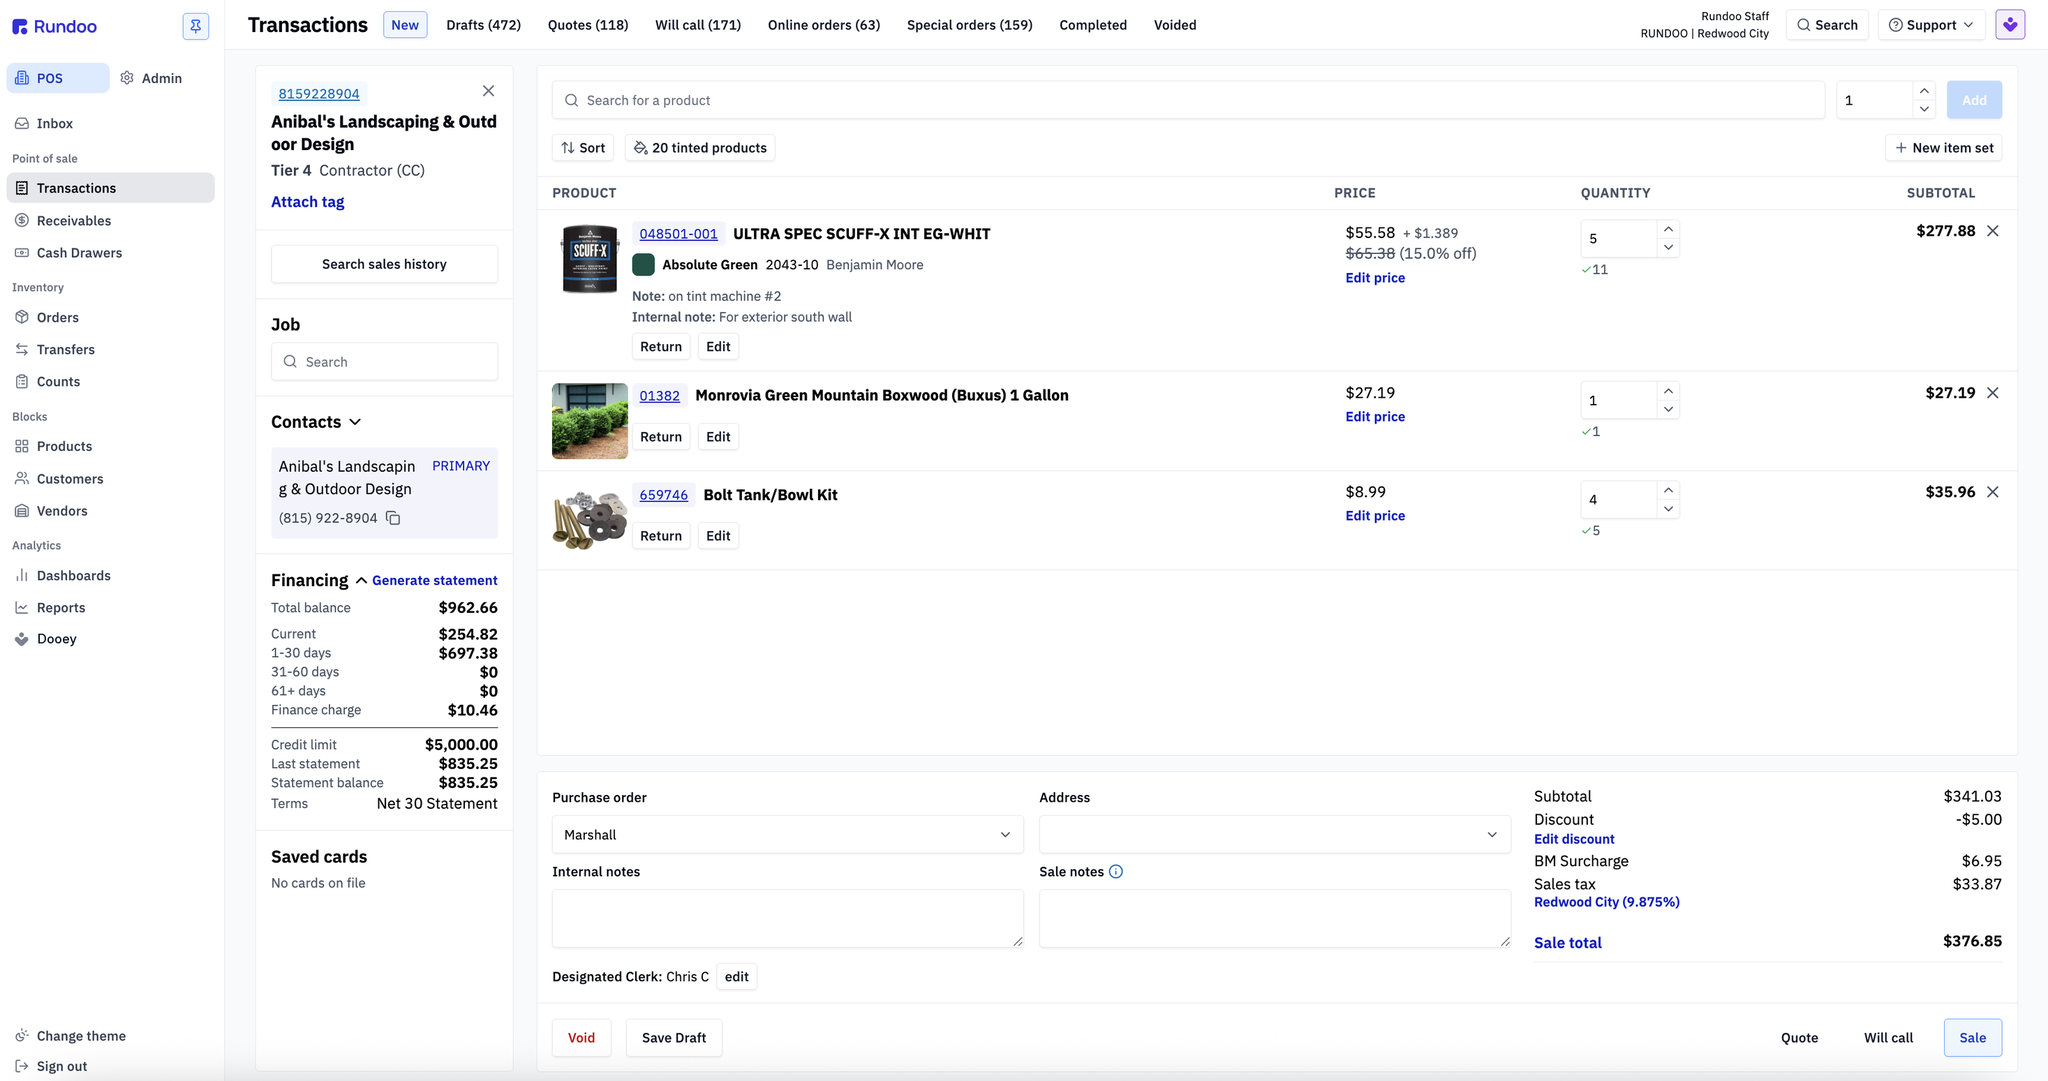This screenshot has height=1081, width=2048.
Task: Switch to POS mode
Action: 58,78
